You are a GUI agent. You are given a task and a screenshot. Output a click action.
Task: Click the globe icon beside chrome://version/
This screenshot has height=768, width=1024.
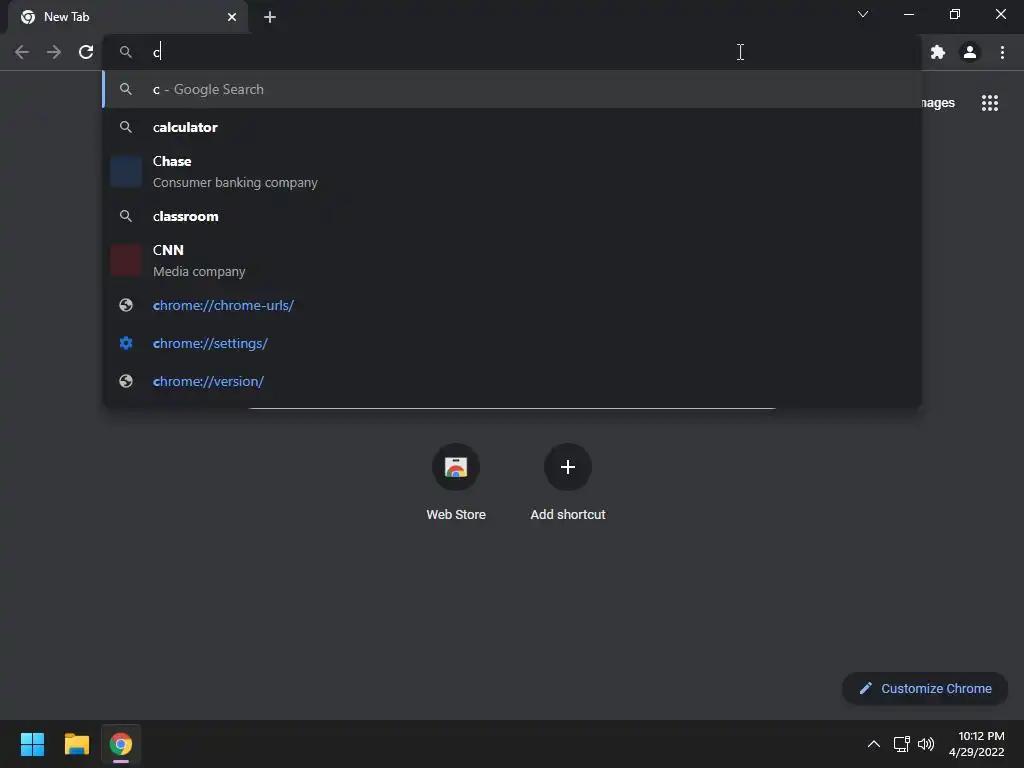click(126, 381)
